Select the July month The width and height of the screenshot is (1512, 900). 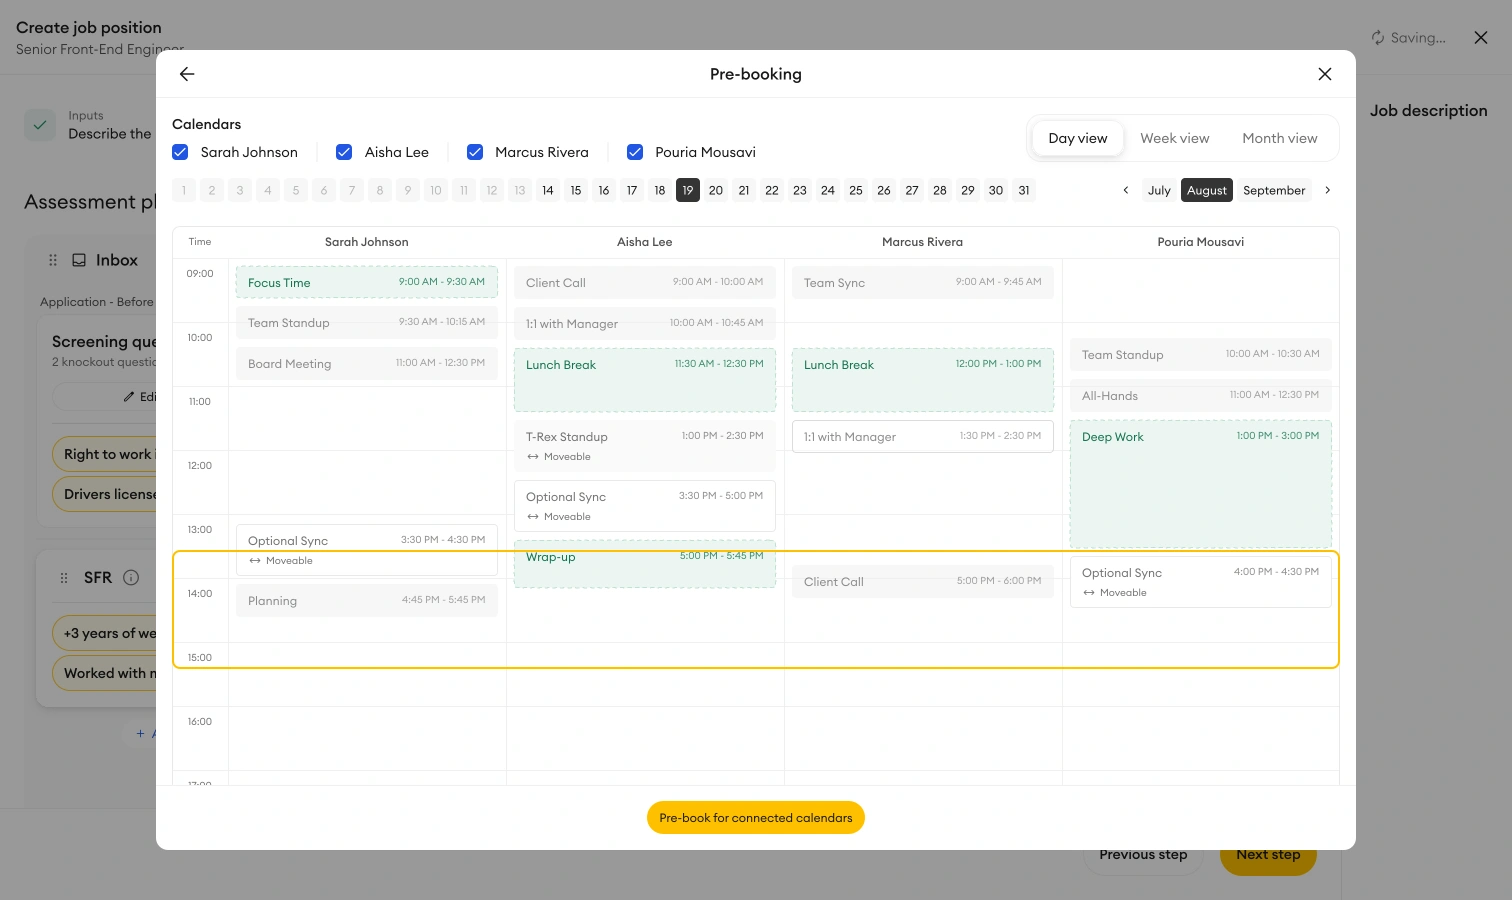point(1159,190)
